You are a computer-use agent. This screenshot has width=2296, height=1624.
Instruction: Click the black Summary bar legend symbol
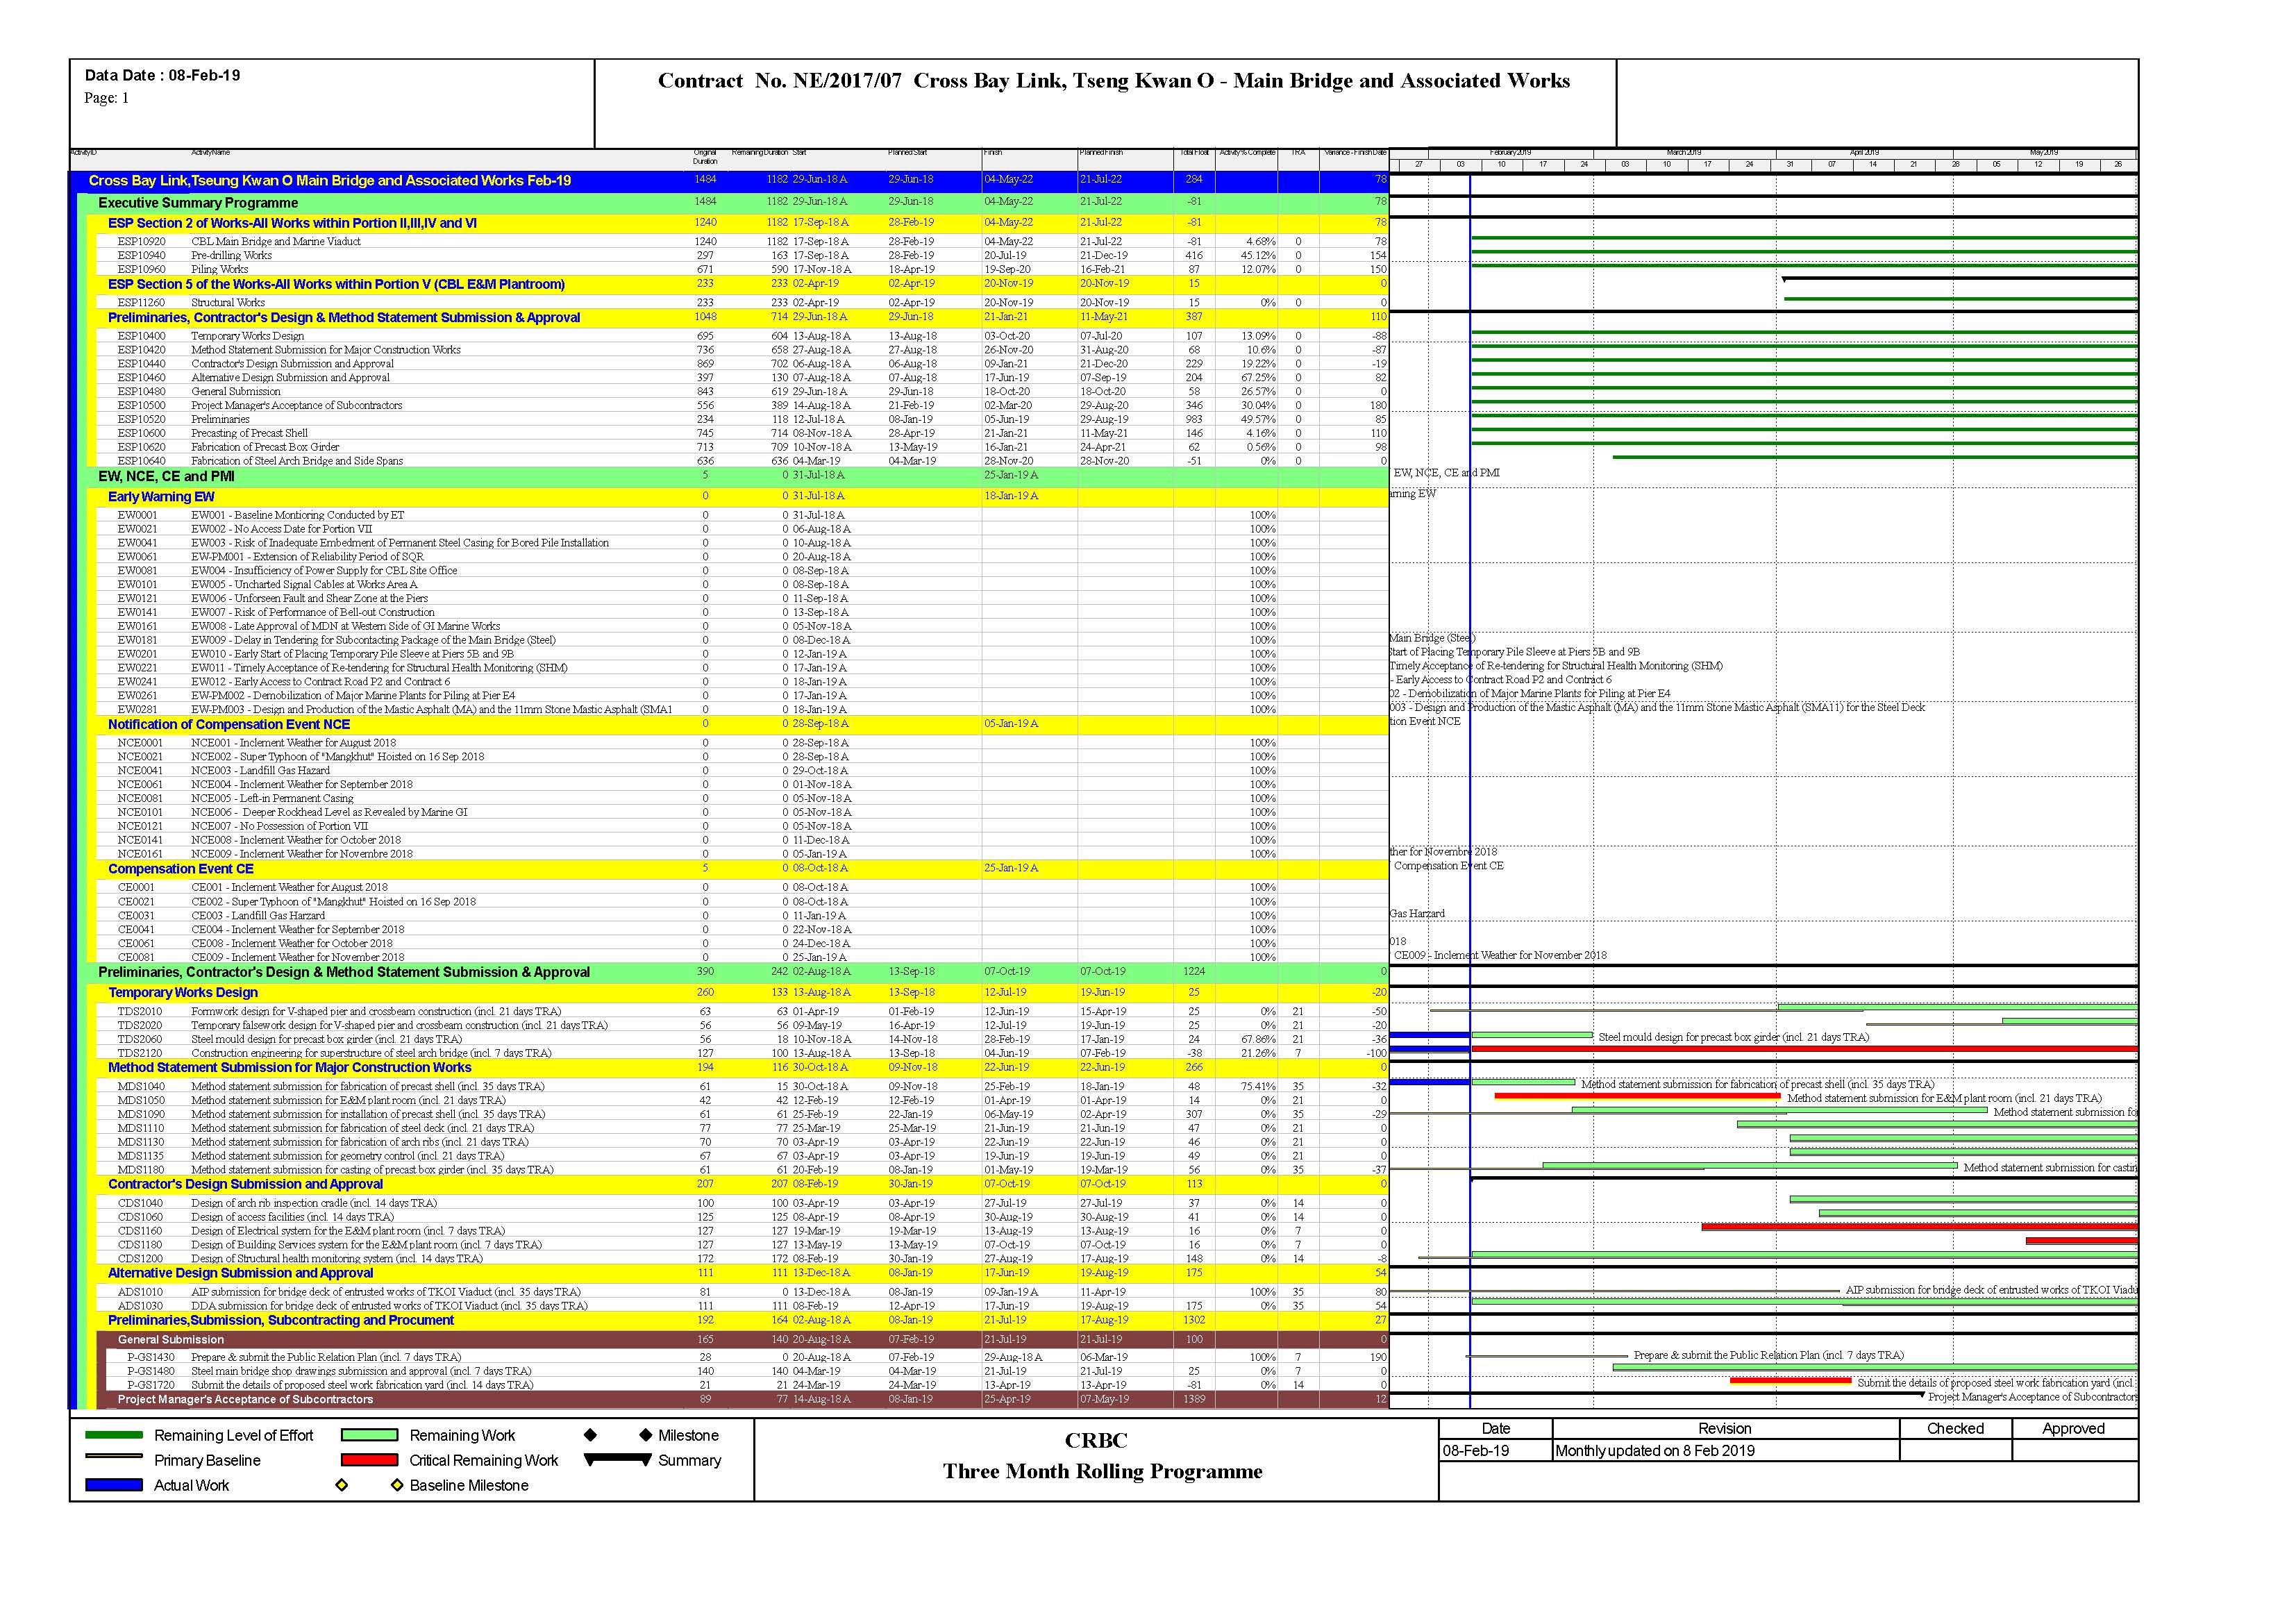pyautogui.click(x=617, y=1459)
